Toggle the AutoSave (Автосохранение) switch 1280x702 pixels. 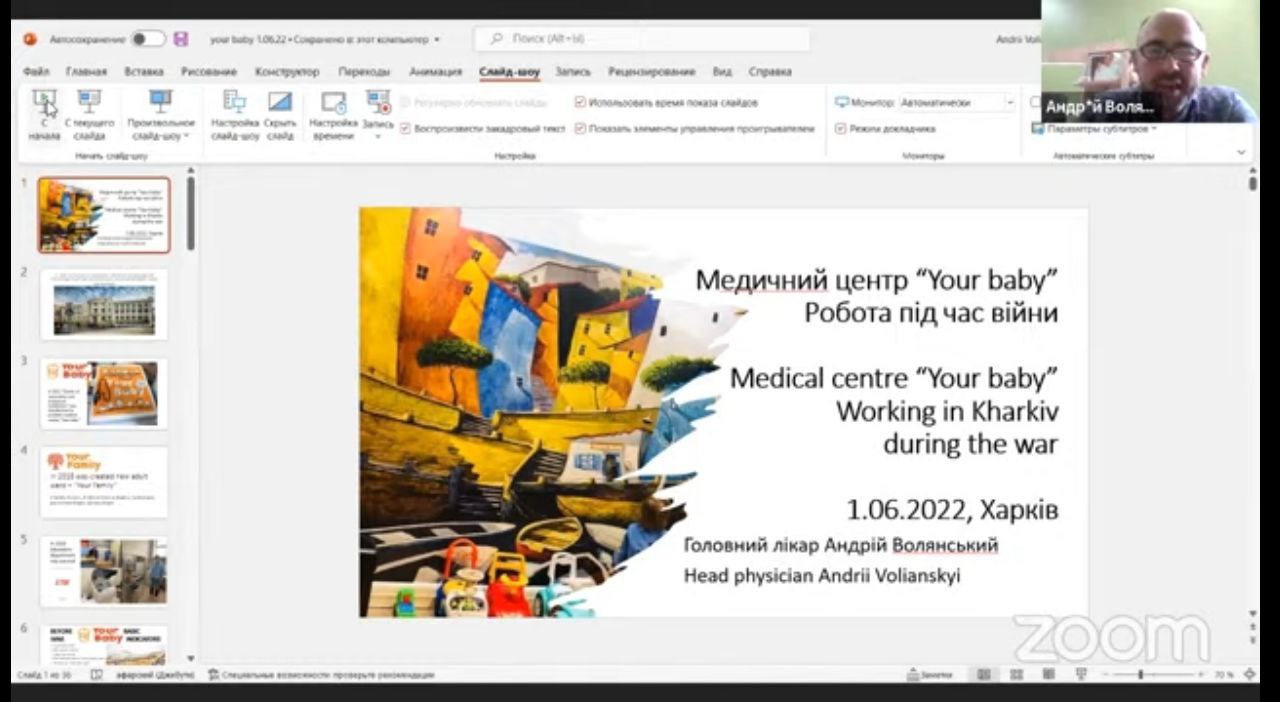(x=148, y=39)
